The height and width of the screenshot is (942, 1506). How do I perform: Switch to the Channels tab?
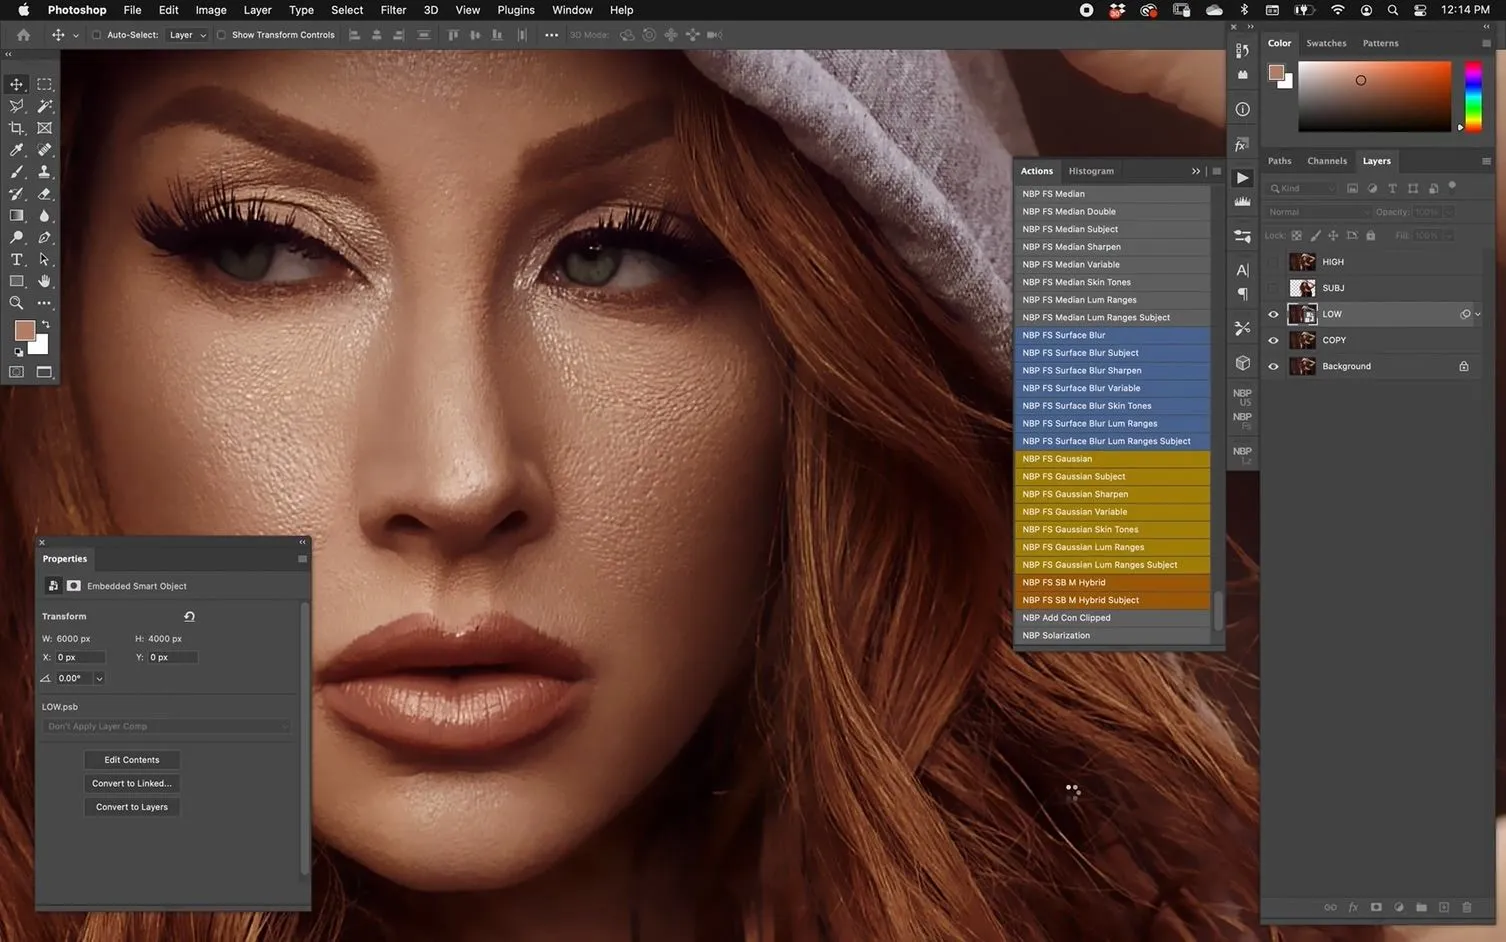[1326, 161]
